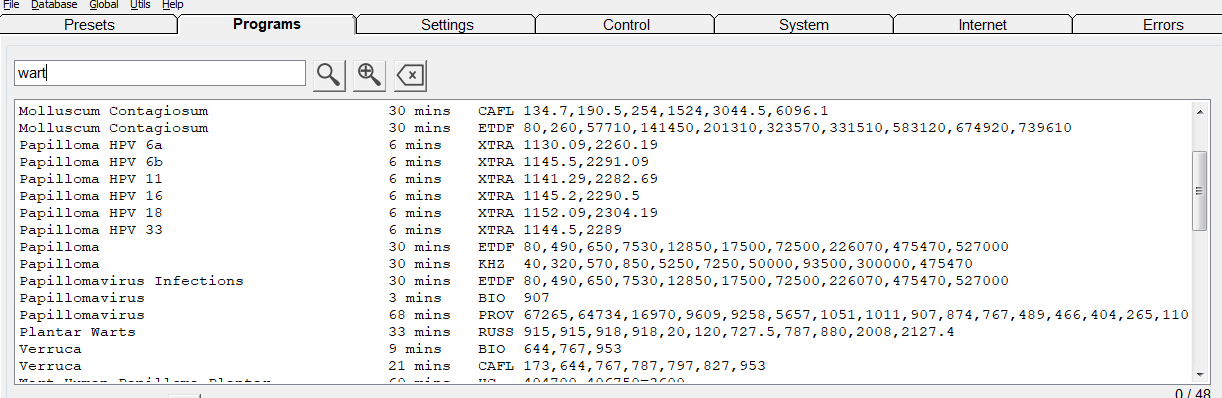Click the 33 mins duration value

[x=419, y=332]
